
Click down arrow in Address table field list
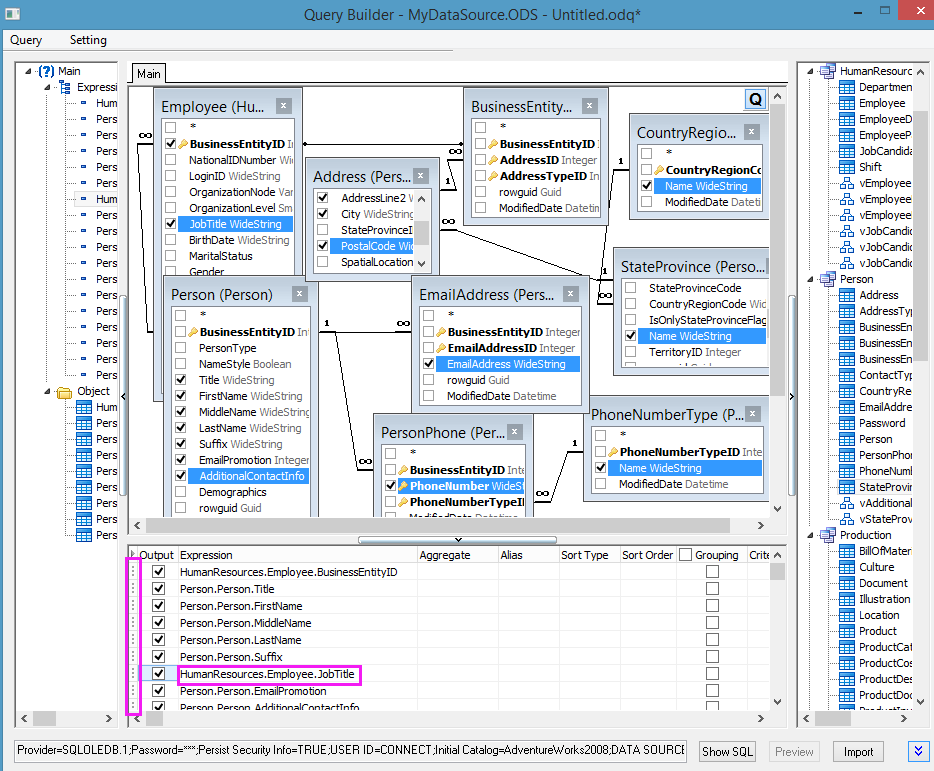(422, 263)
